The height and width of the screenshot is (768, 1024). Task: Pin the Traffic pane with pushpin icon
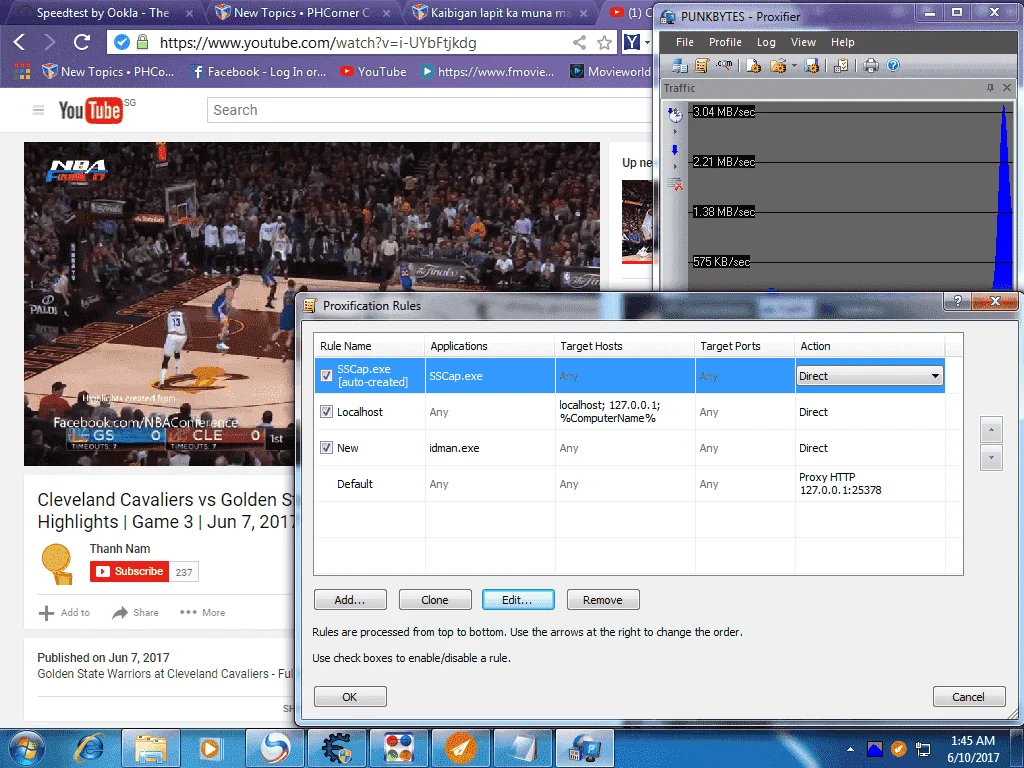click(990, 88)
